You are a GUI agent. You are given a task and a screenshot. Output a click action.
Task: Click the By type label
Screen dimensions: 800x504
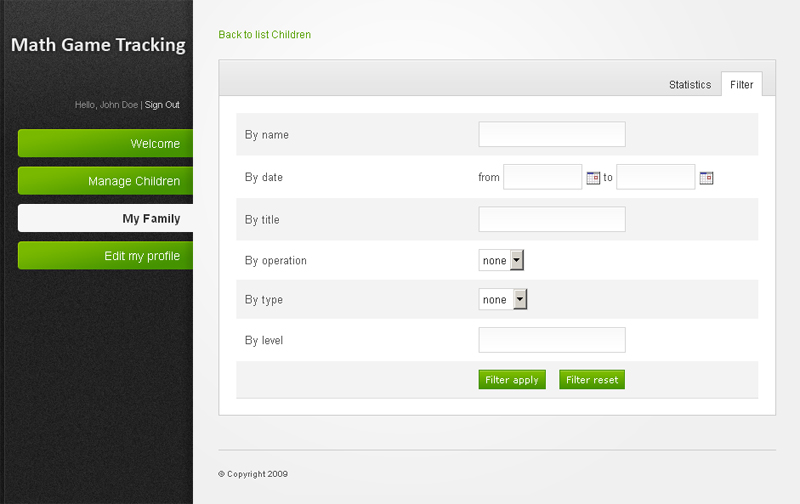(x=264, y=300)
